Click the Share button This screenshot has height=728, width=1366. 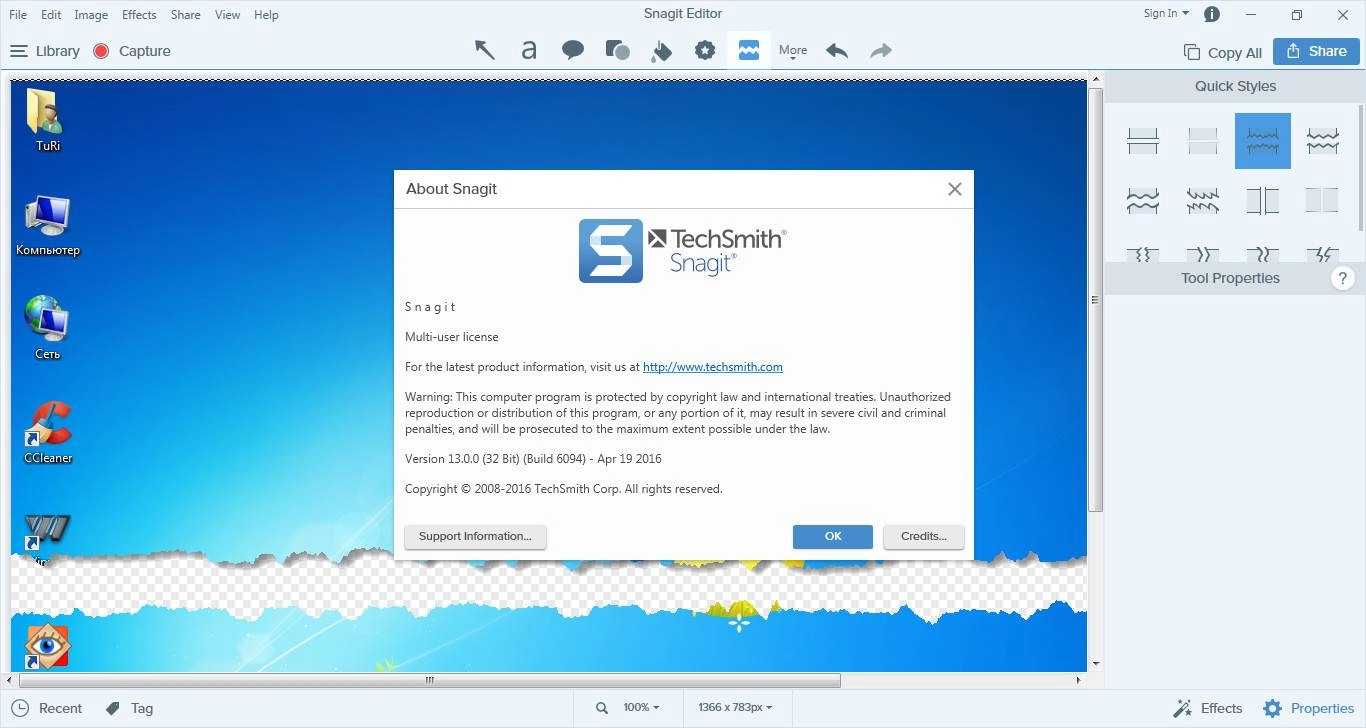tap(1316, 51)
